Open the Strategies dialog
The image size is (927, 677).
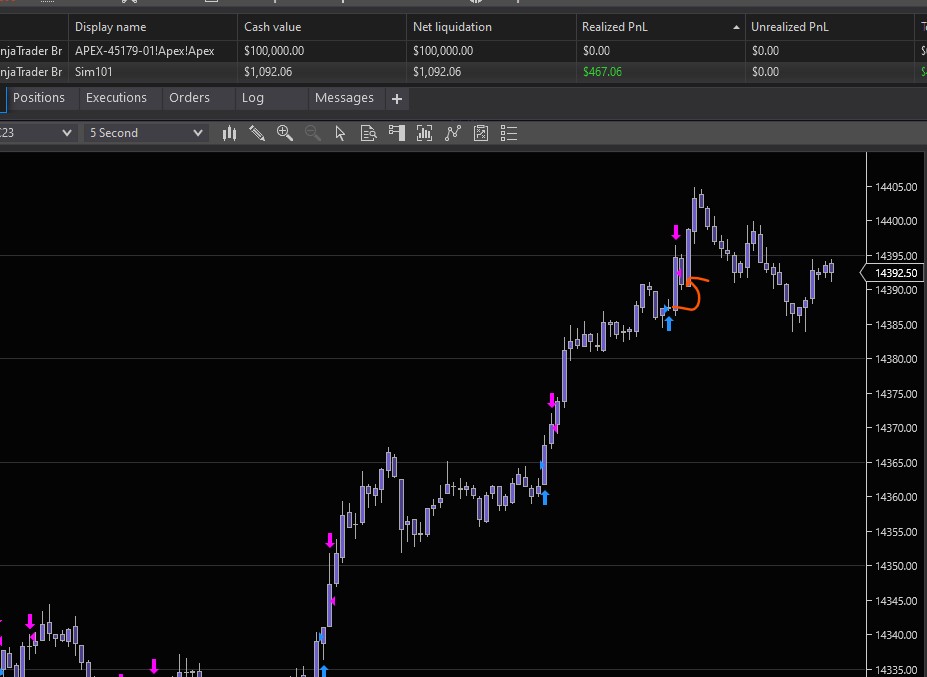point(480,133)
